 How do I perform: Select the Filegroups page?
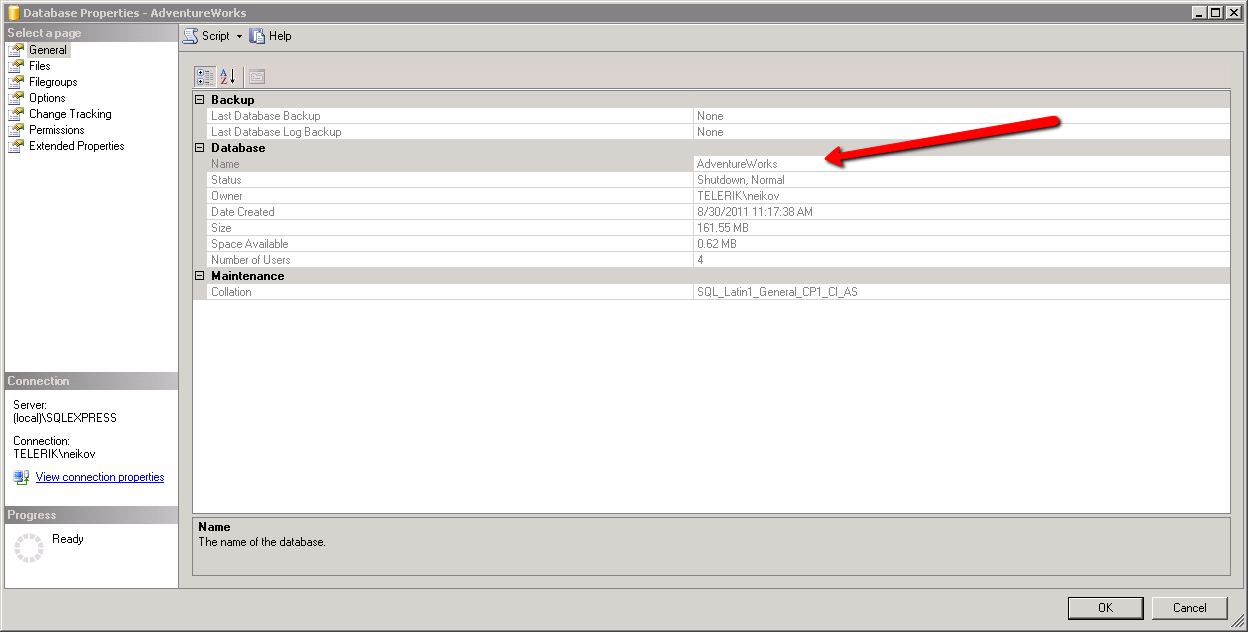pyautogui.click(x=53, y=82)
